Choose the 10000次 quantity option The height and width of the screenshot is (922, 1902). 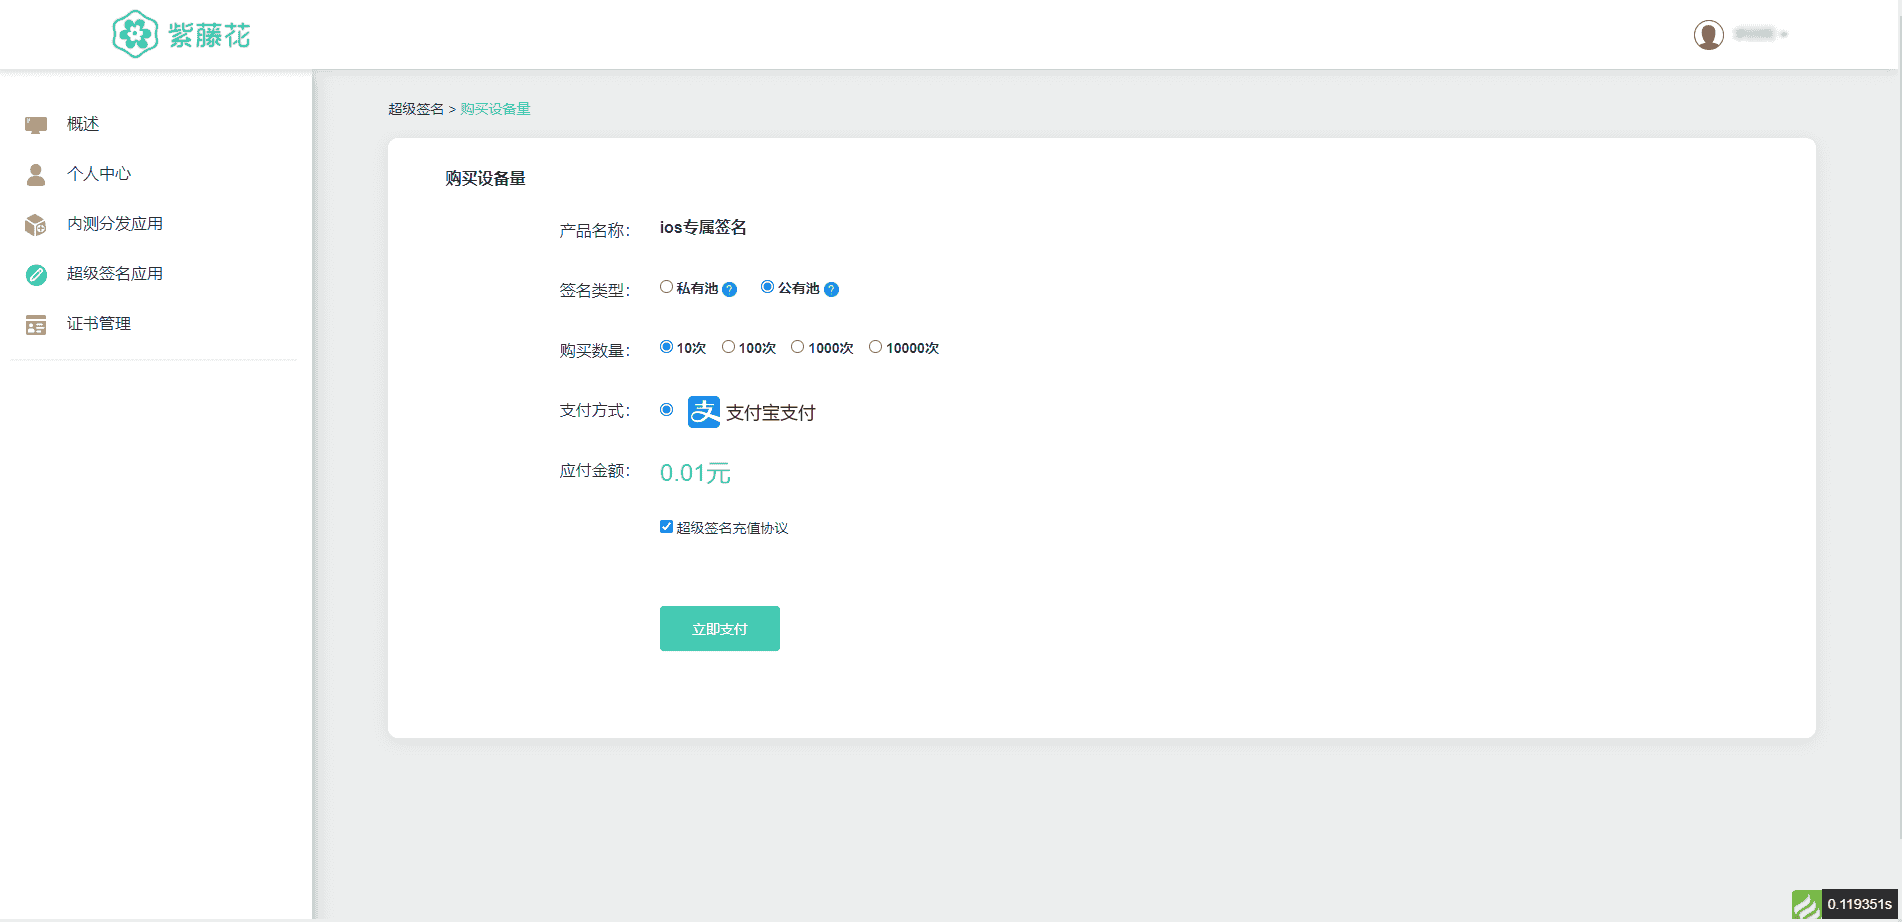pyautogui.click(x=875, y=347)
